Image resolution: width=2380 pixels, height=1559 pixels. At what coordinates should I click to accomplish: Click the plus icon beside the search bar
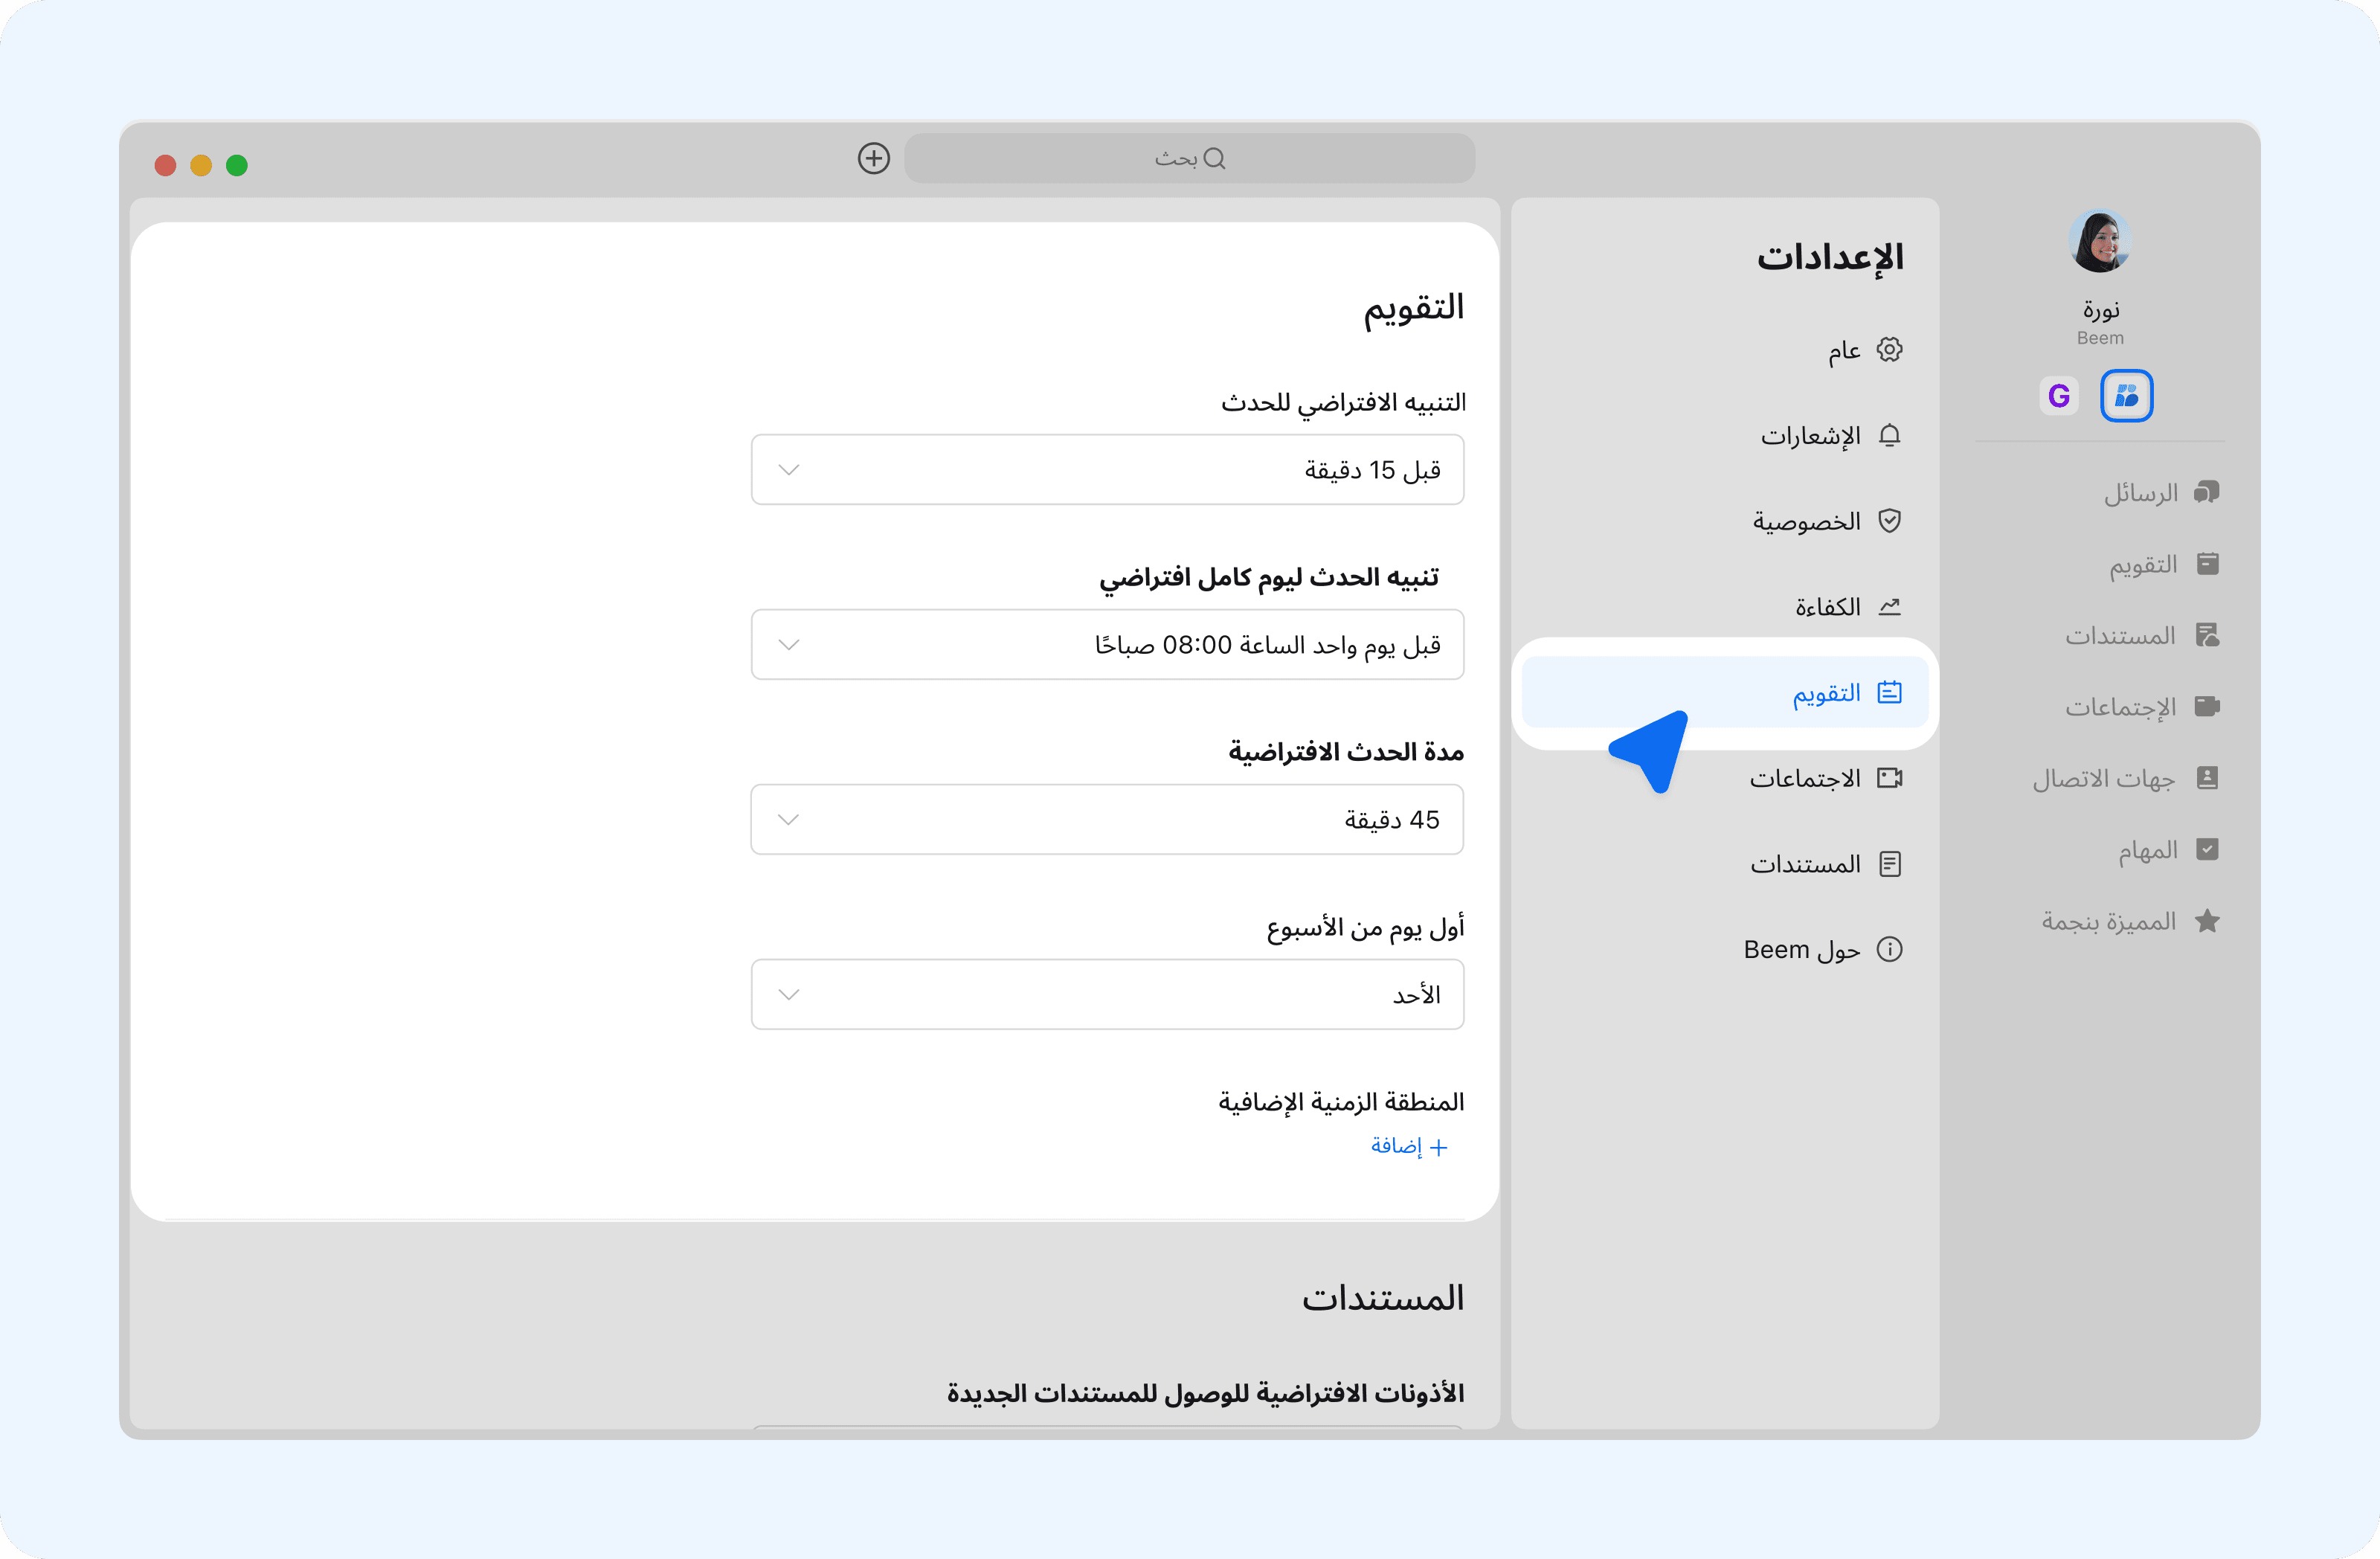pyautogui.click(x=873, y=158)
